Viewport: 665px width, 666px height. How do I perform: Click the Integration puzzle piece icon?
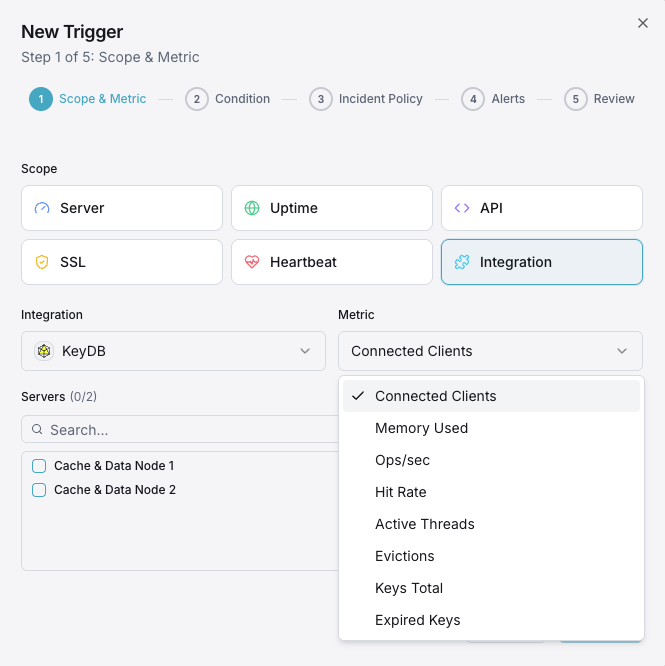(462, 262)
